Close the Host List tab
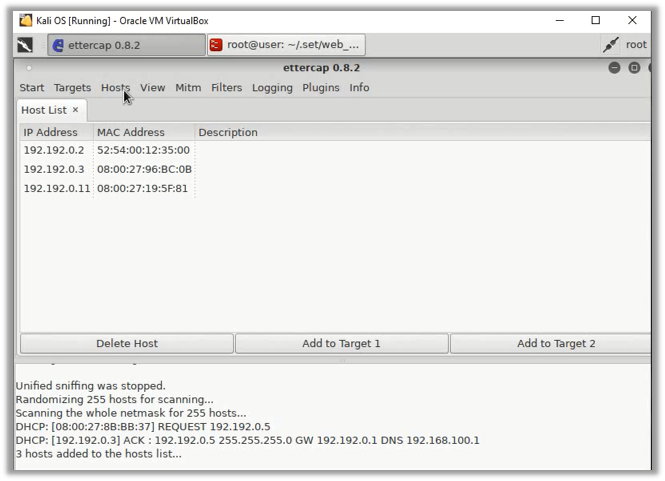Image resolution: width=665 pixels, height=481 pixels. 75,110
